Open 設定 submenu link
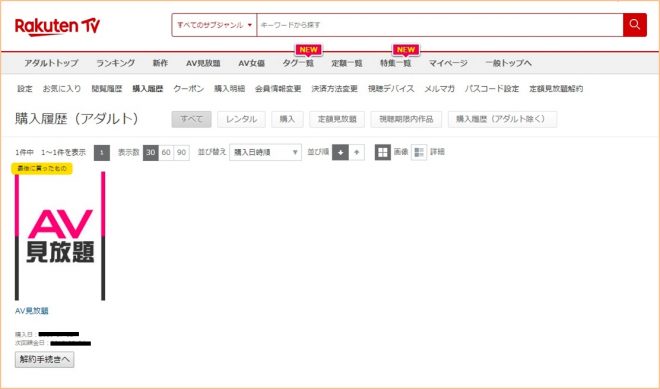The width and height of the screenshot is (660, 389). pyautogui.click(x=24, y=89)
